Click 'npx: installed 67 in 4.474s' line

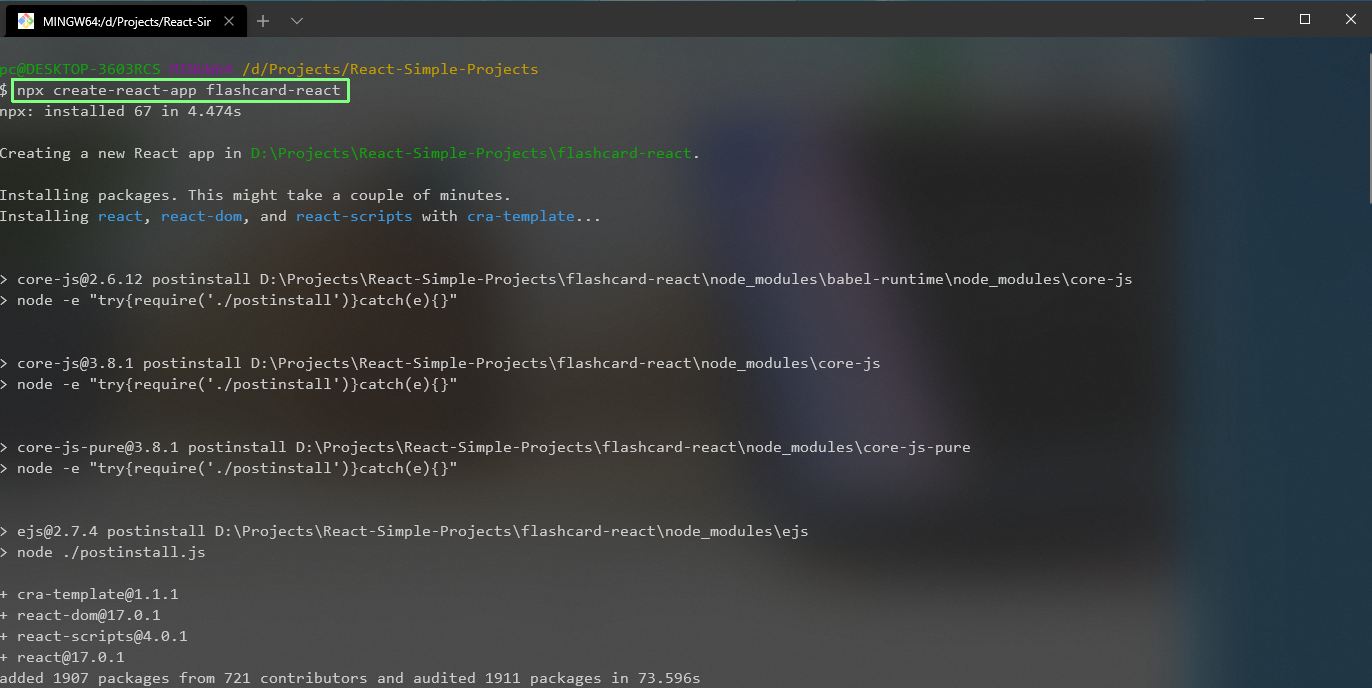point(121,111)
